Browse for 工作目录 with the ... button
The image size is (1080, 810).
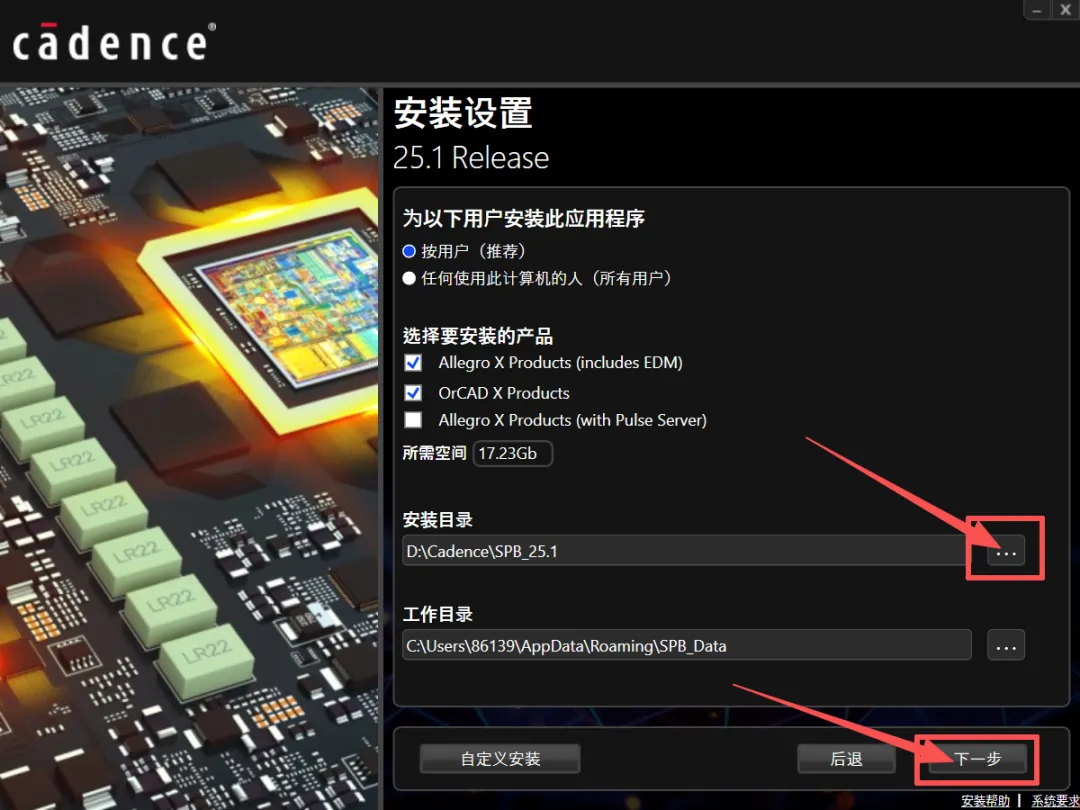pos(1006,646)
